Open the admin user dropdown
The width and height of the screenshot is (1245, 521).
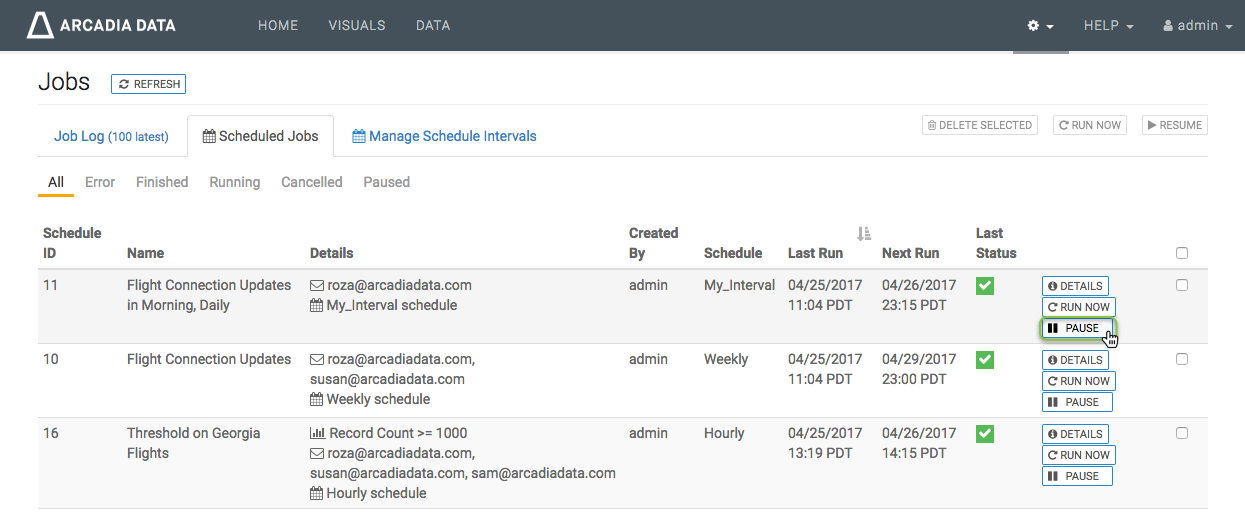point(1197,26)
